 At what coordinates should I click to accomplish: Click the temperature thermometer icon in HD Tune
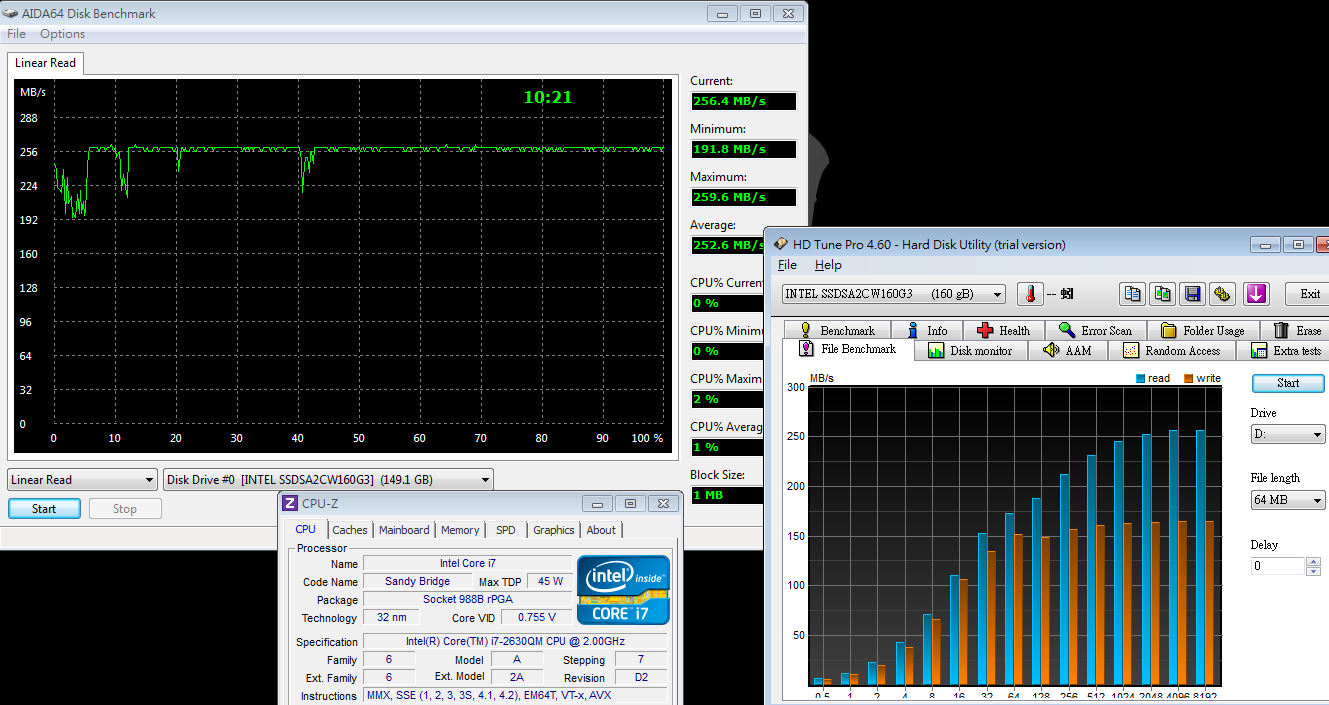[x=1030, y=294]
